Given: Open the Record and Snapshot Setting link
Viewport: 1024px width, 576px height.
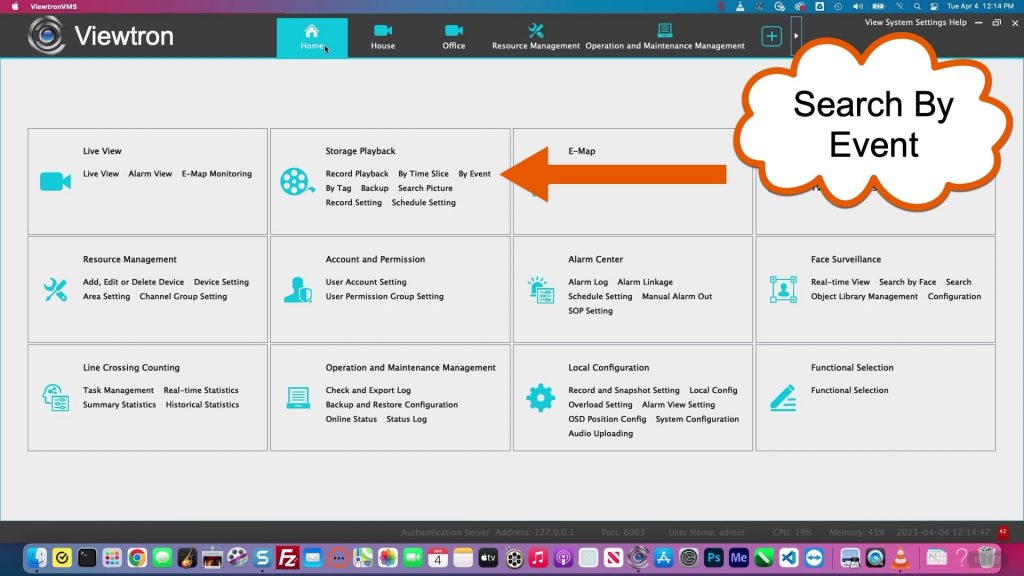Looking at the screenshot, I should 624,391.
